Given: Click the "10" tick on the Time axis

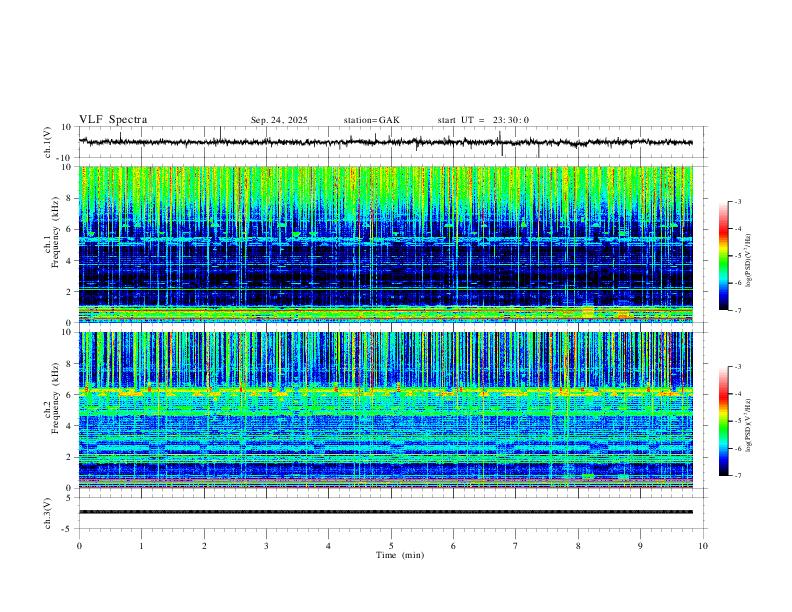Looking at the screenshot, I should pyautogui.click(x=703, y=546).
